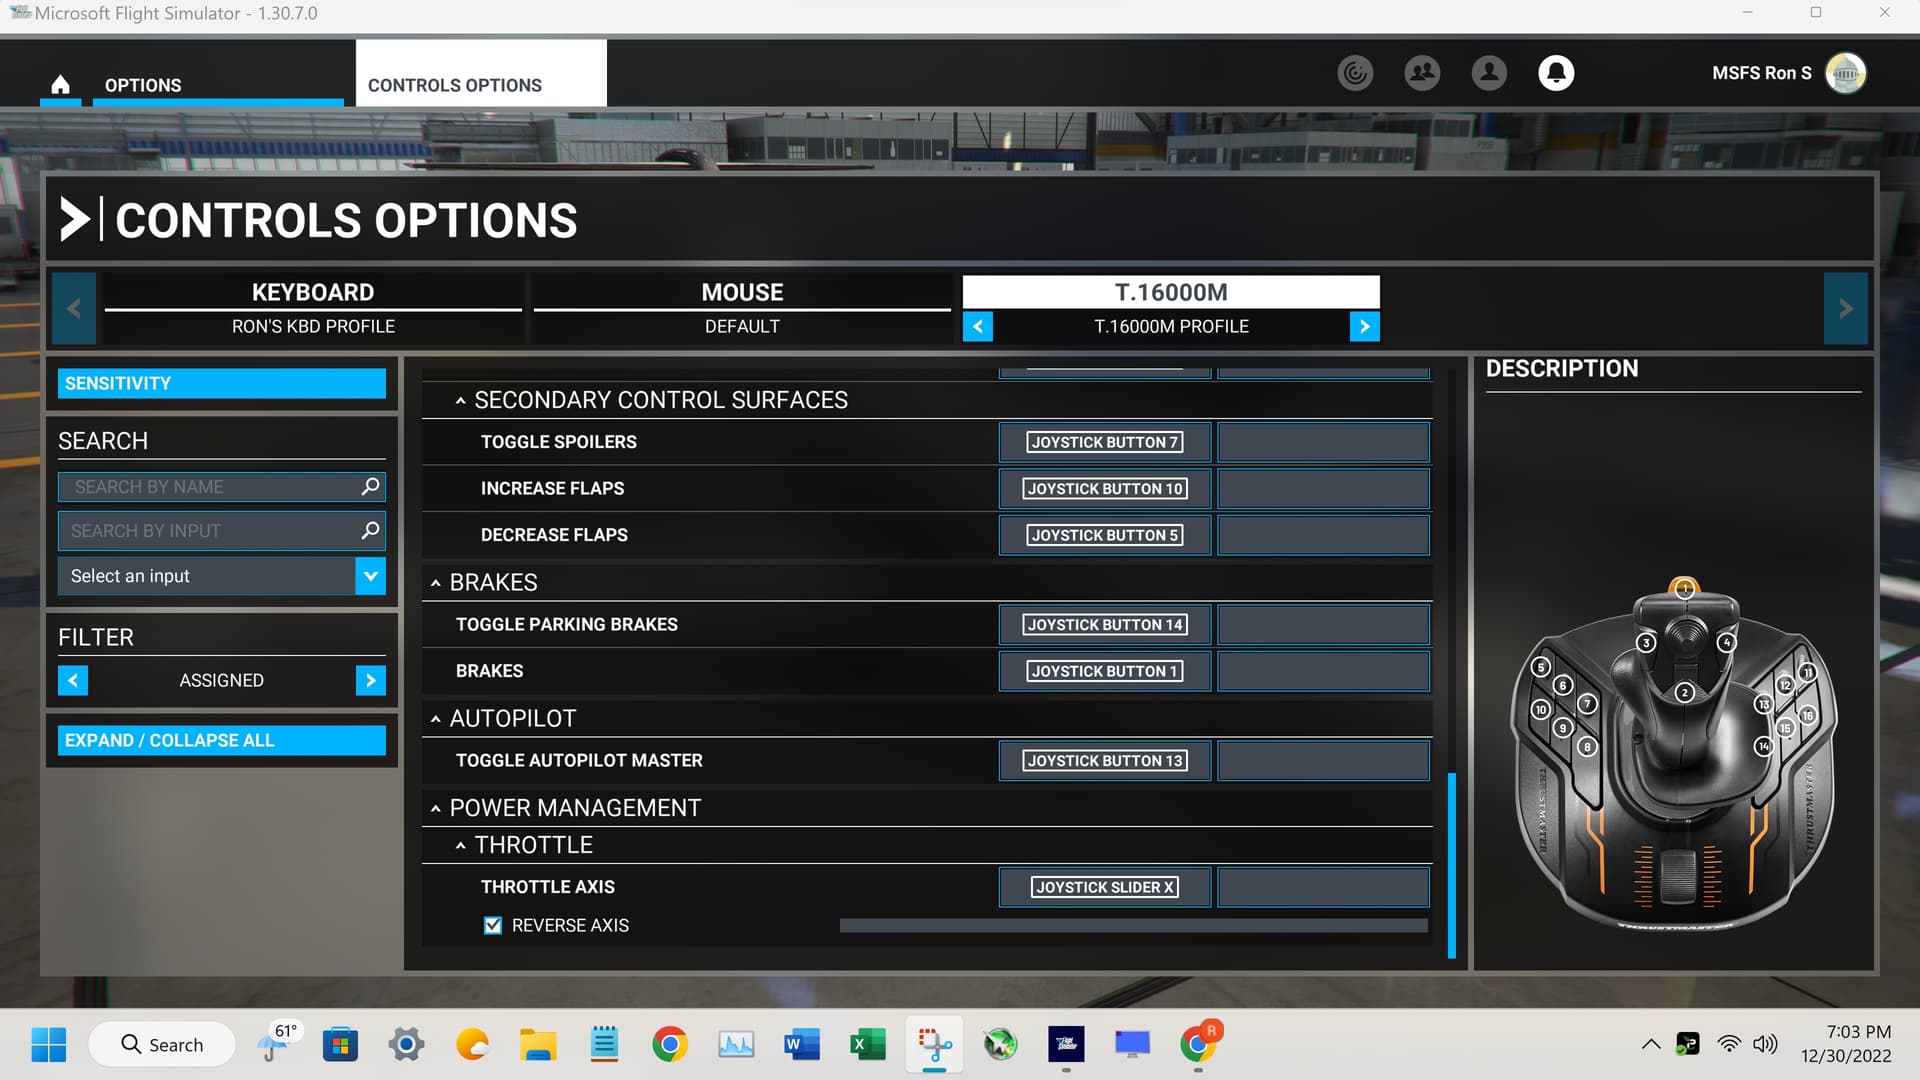Select the T.16000M device tab
The height and width of the screenshot is (1080, 1920).
(x=1171, y=292)
